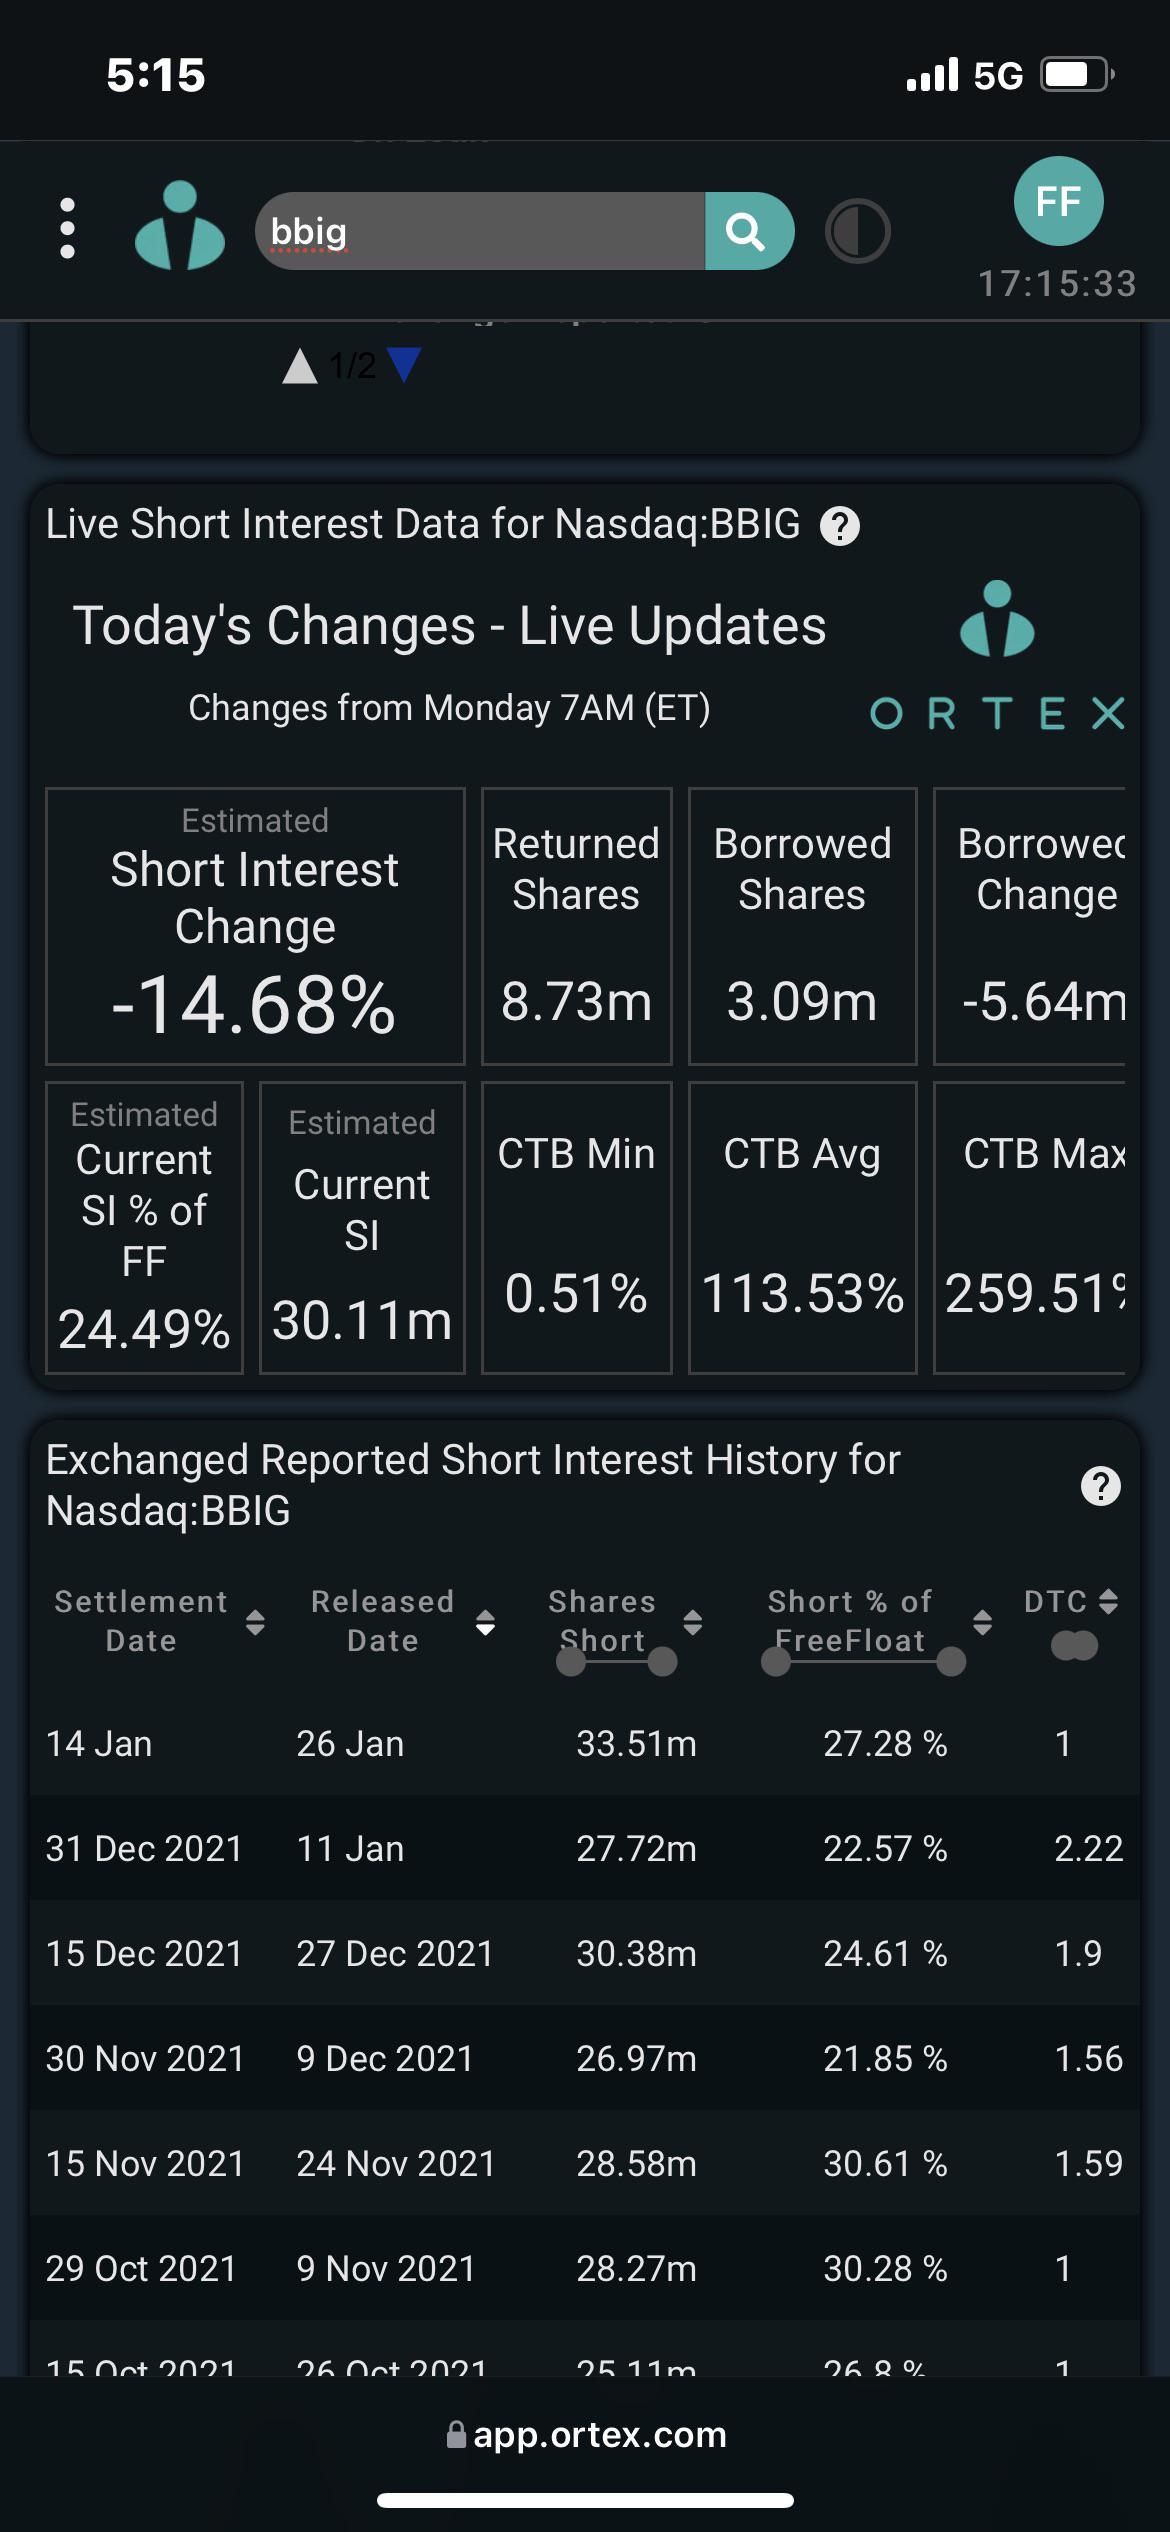Image resolution: width=1170 pixels, height=2532 pixels.
Task: Tap the Borrowed Change -5.64m tile
Action: (x=1030, y=927)
